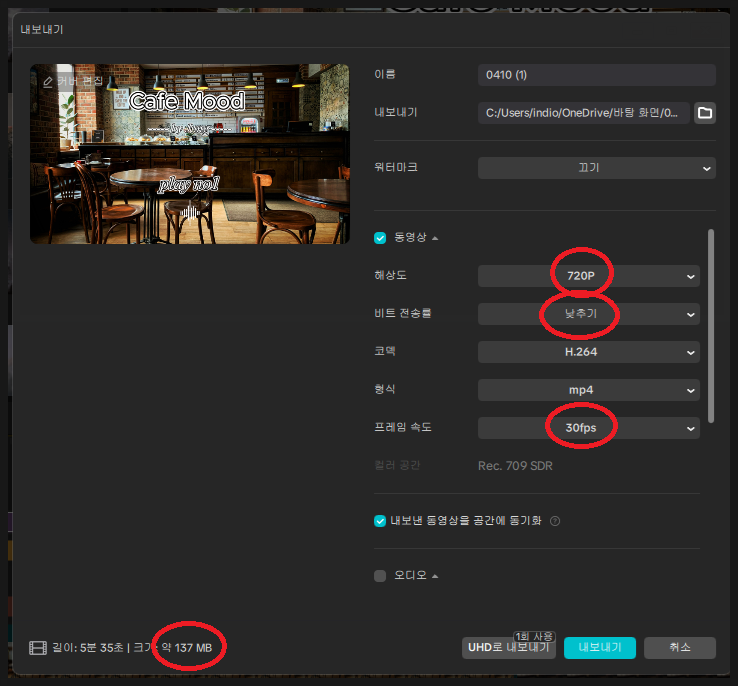
Task: Open the 형식 dropdown showing mp4
Action: (x=588, y=390)
